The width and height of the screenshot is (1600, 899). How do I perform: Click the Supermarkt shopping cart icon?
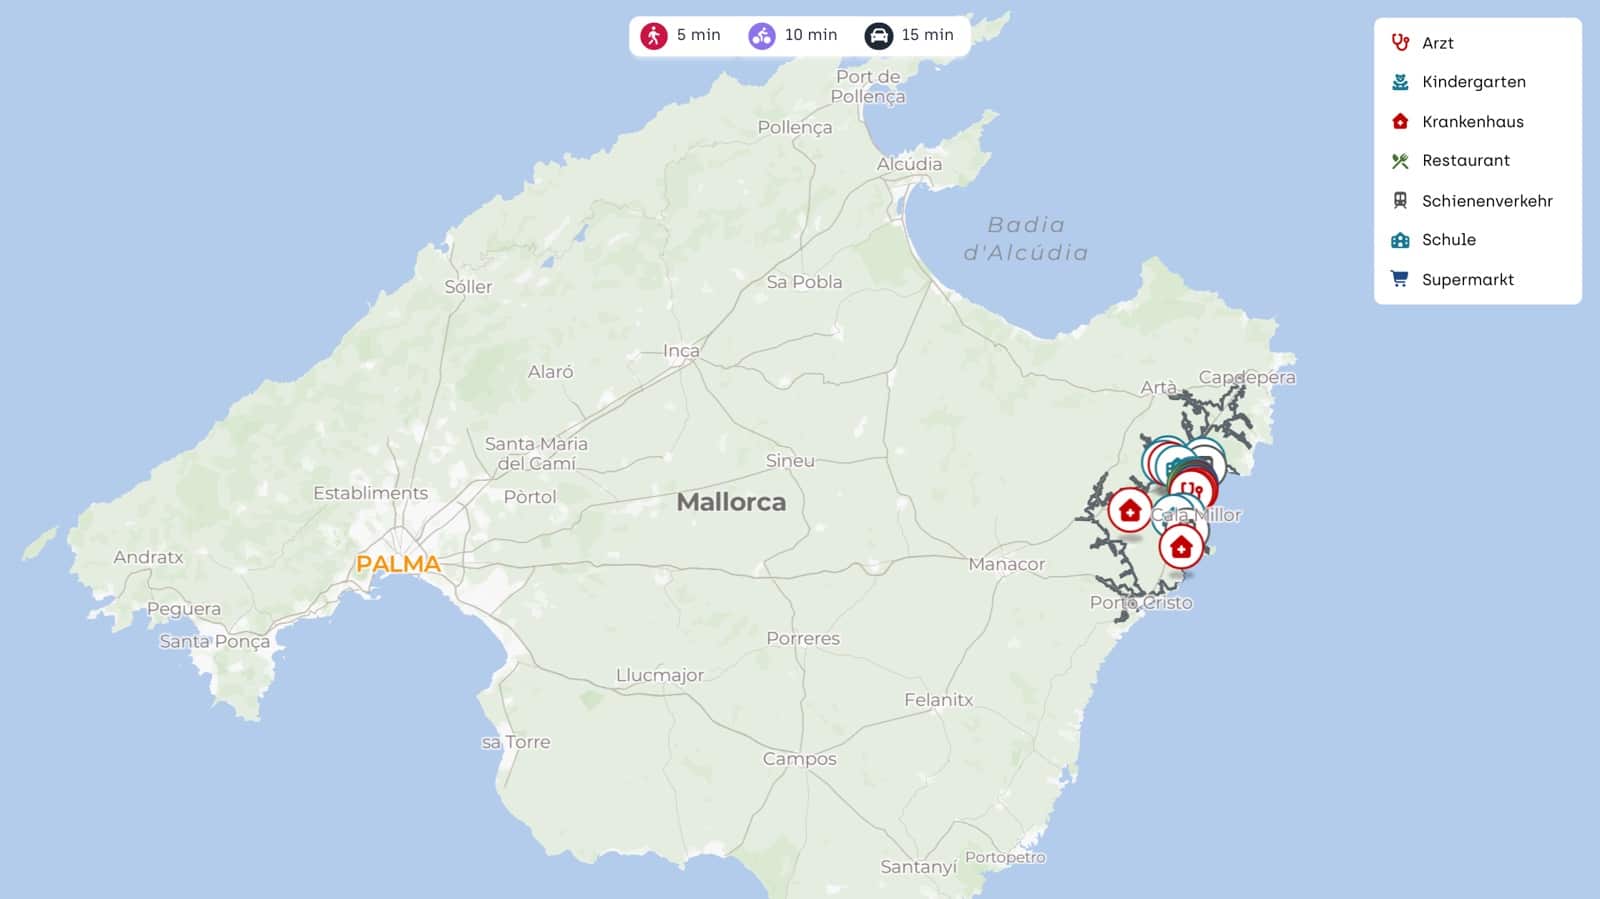1400,279
